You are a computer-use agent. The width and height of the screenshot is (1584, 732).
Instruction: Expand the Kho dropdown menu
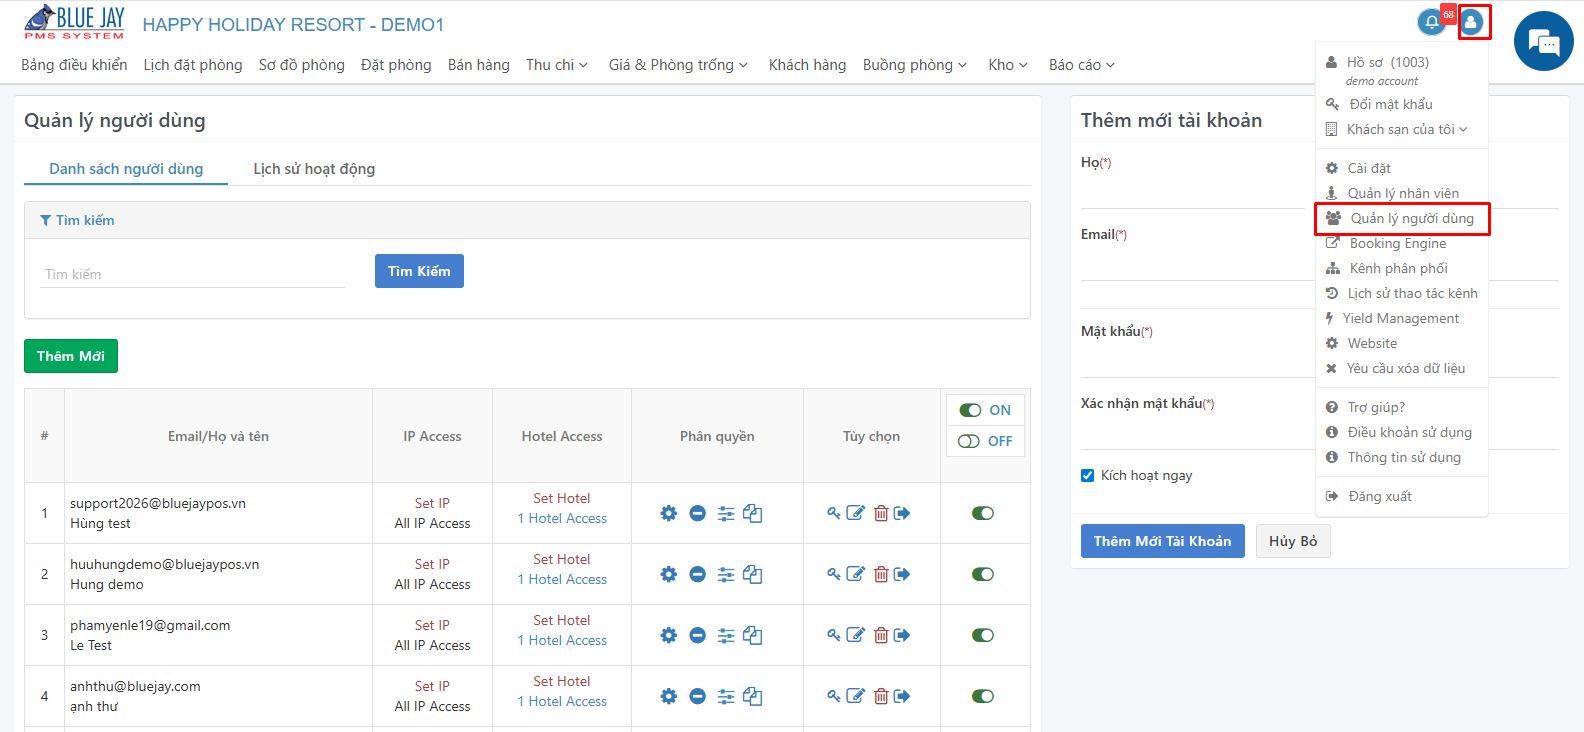pos(1008,65)
